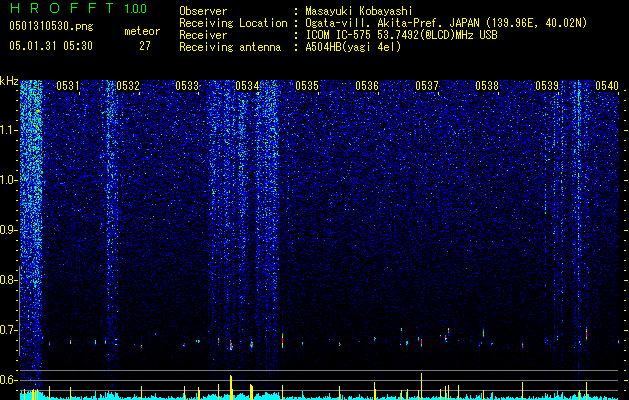Click the observer name Masayuki Kobayashi
The image size is (629, 400).
[x=359, y=11]
